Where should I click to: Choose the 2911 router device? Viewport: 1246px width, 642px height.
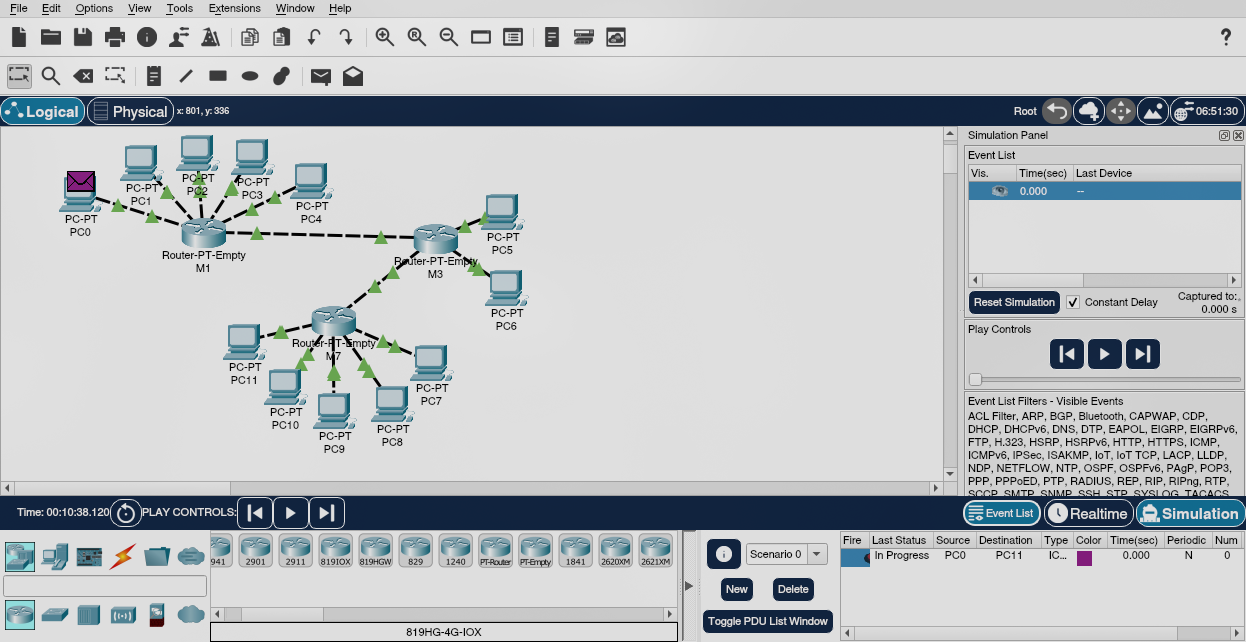(295, 550)
